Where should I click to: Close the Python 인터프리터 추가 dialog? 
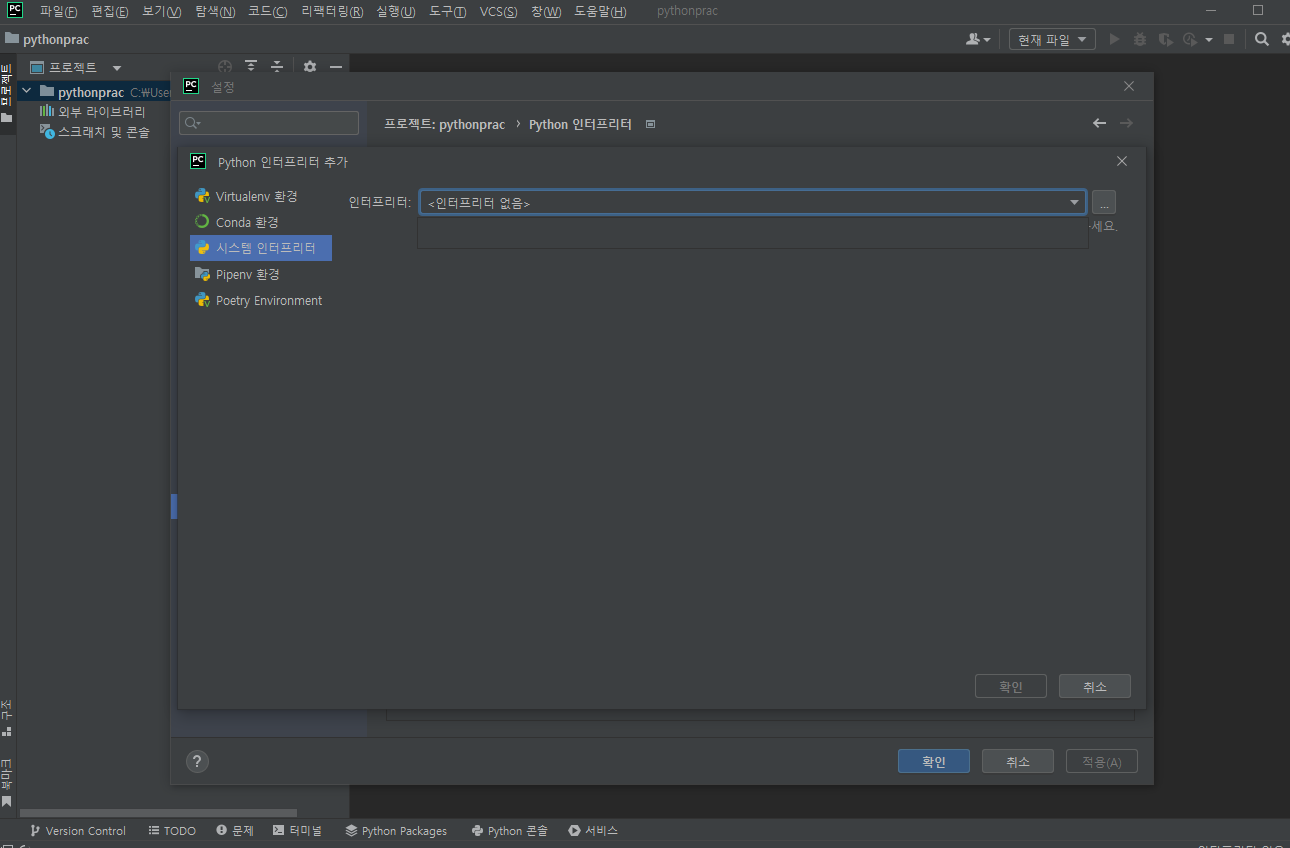tap(1122, 161)
